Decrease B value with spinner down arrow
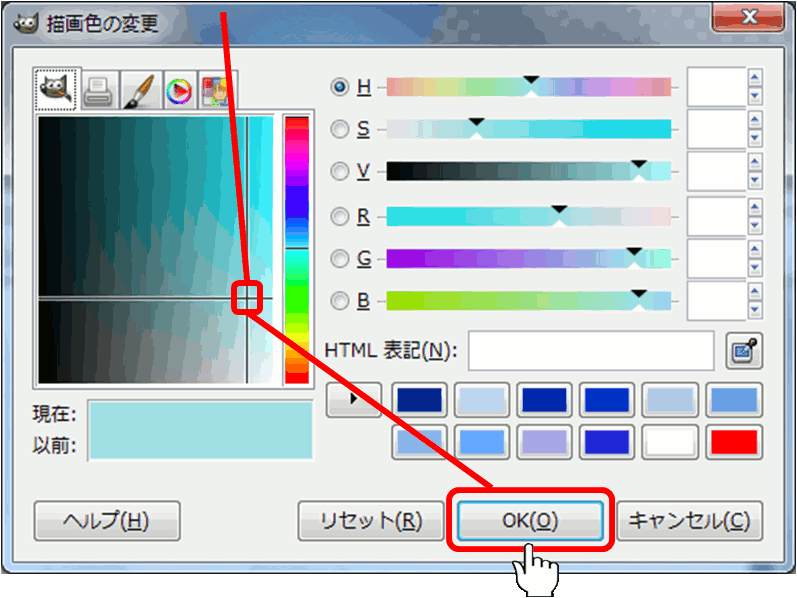Screen dimensions: 797x598 pos(755,309)
